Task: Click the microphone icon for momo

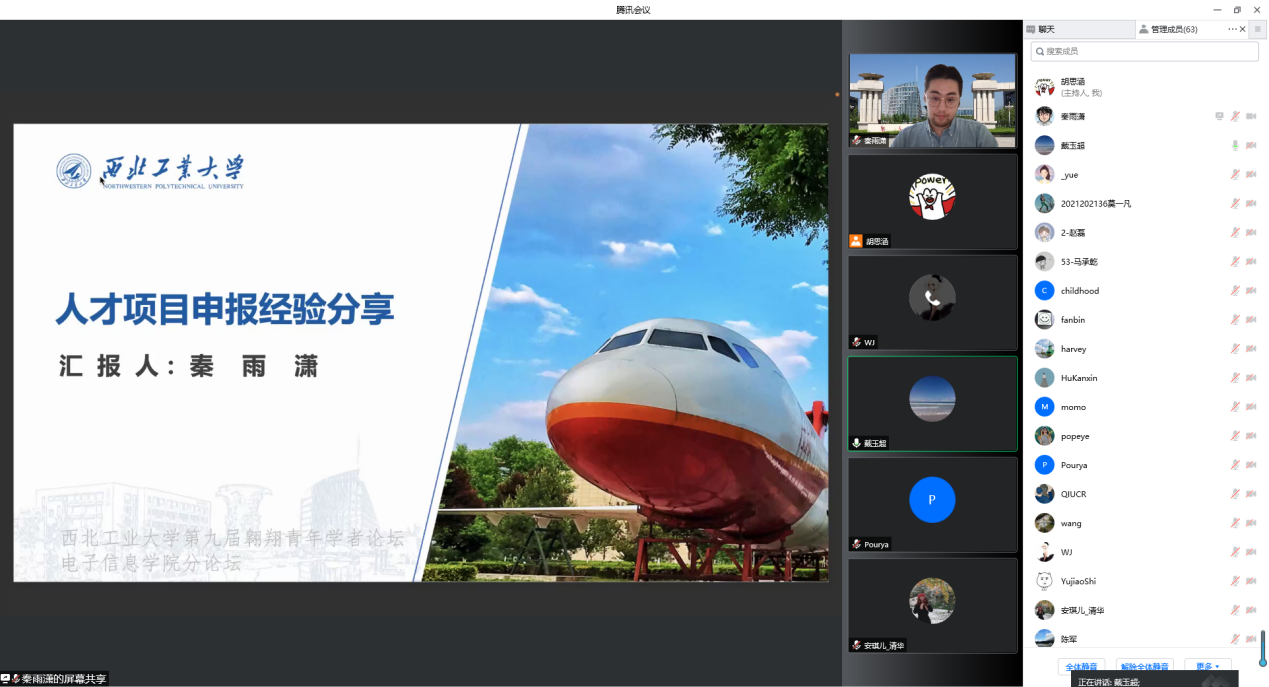Action: click(x=1235, y=407)
